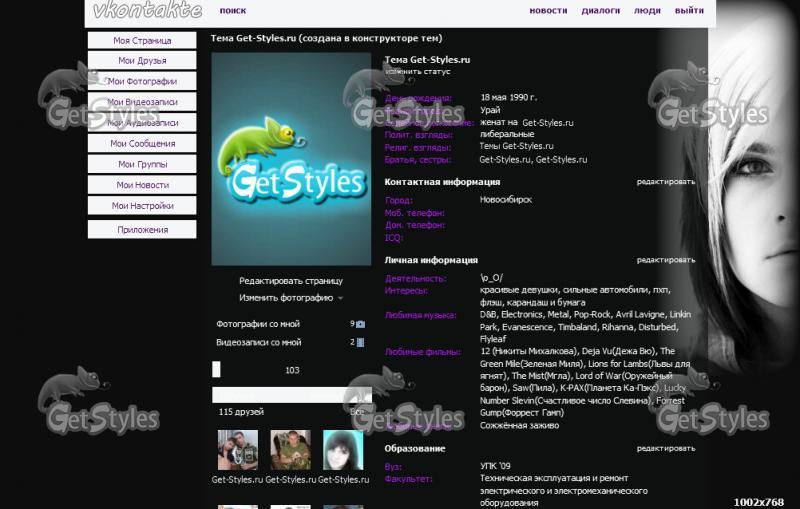Click изменить статус link
Image resolution: width=800 pixels, height=509 pixels.
tap(418, 72)
